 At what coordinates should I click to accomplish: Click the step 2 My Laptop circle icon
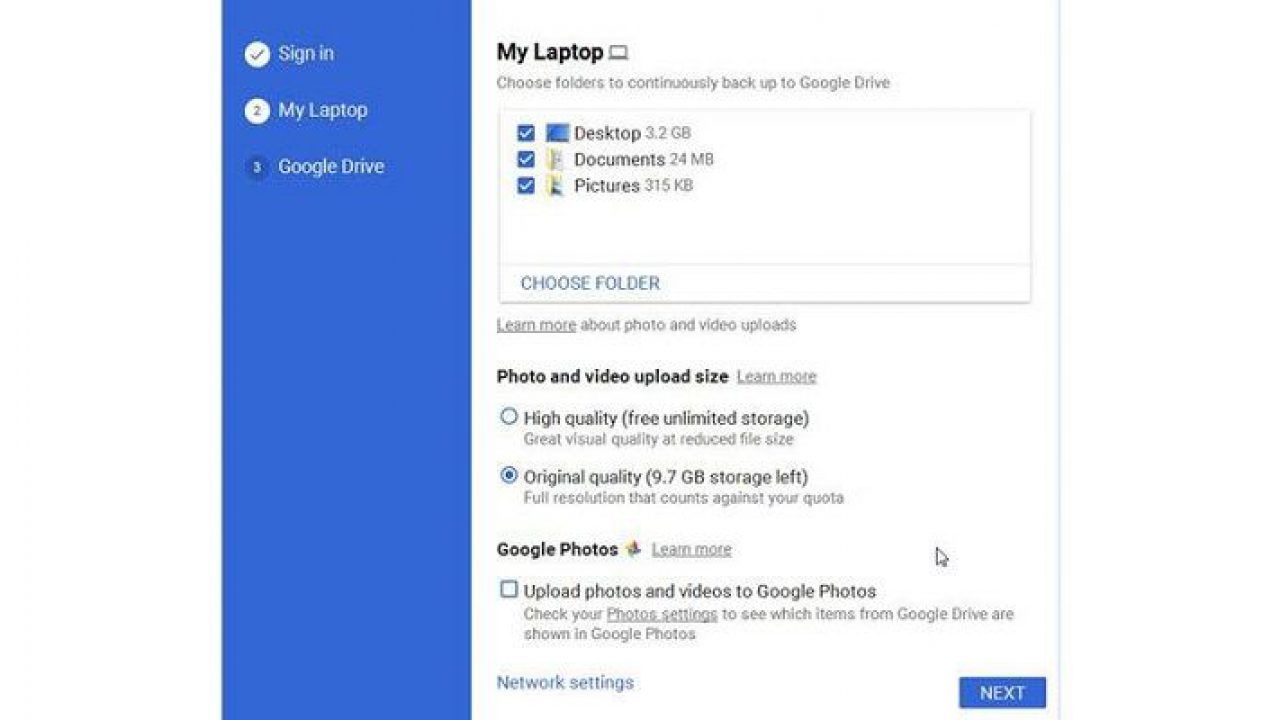pos(257,111)
